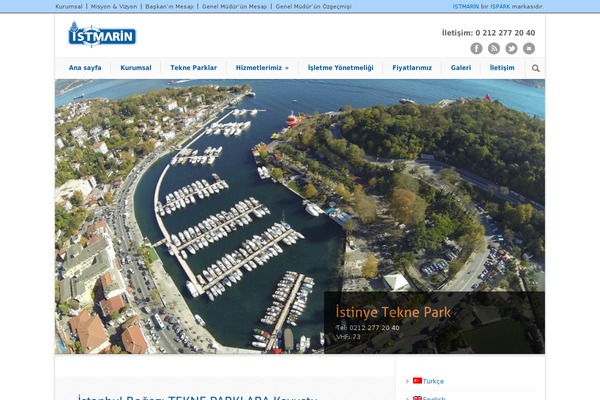Screen dimensions: 600x400
Task: Open the RSS feed icon
Action: coord(494,48)
